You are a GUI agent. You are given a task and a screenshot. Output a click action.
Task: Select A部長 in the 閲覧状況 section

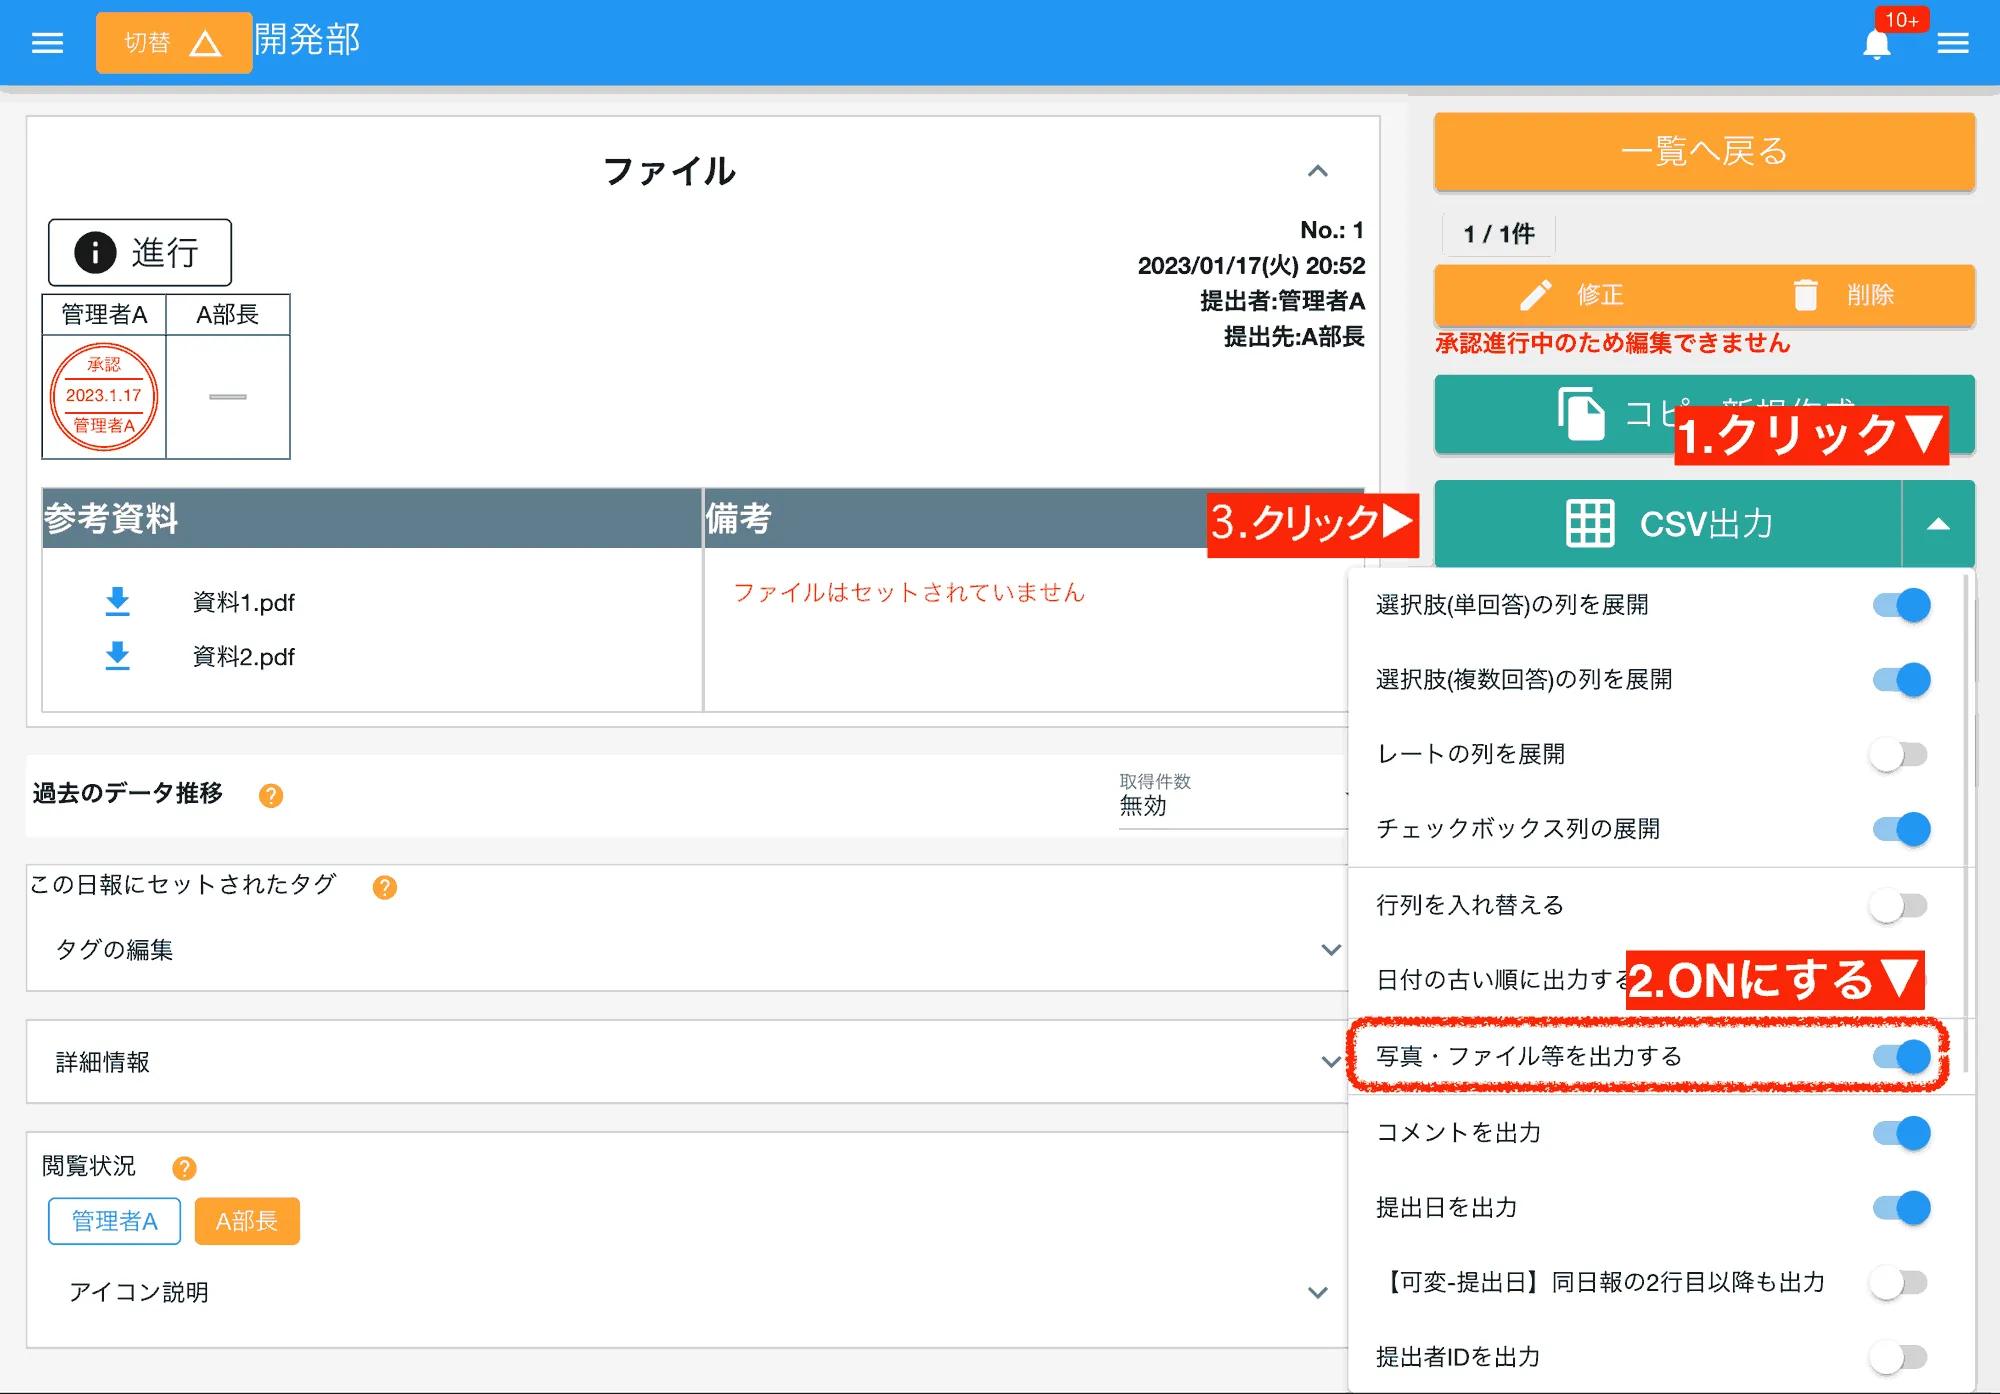point(246,1221)
